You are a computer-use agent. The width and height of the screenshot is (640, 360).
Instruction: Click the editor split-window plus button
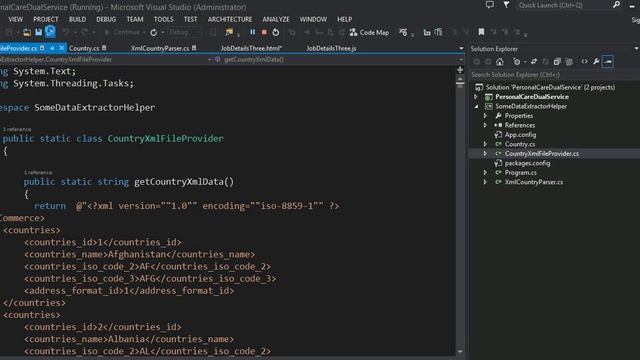[460, 70]
